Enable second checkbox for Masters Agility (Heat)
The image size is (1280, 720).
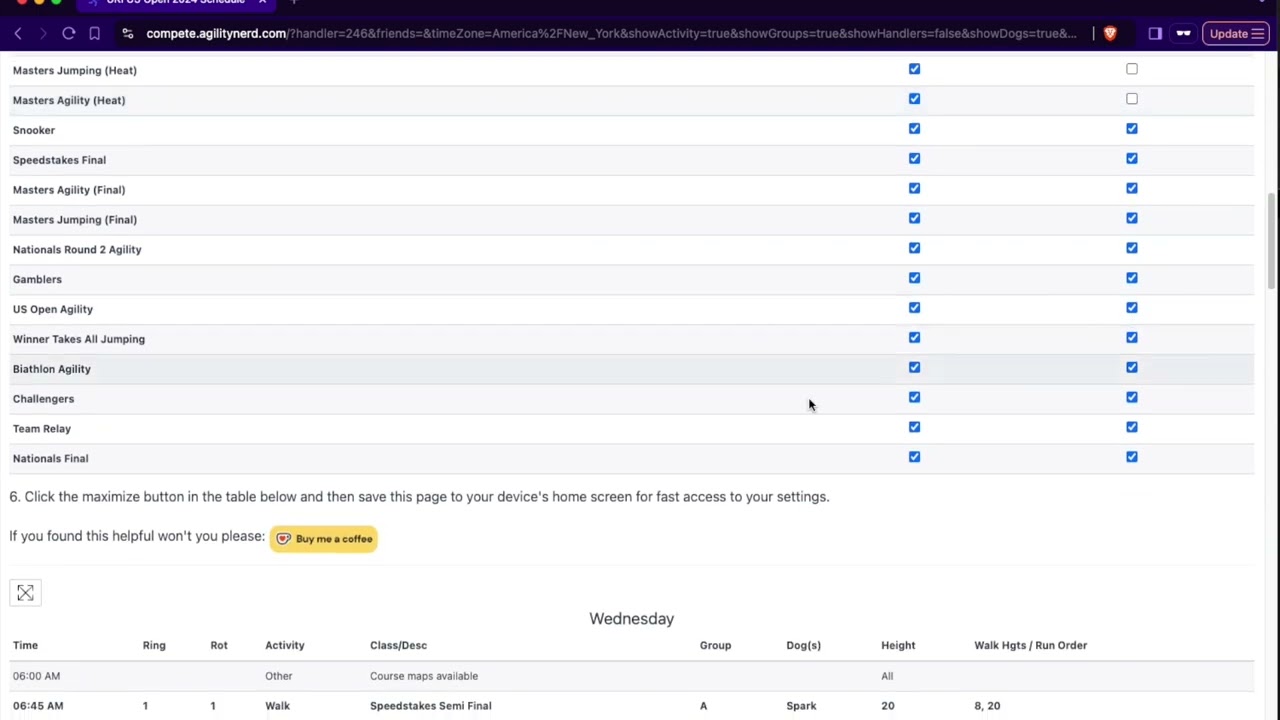click(x=1132, y=99)
